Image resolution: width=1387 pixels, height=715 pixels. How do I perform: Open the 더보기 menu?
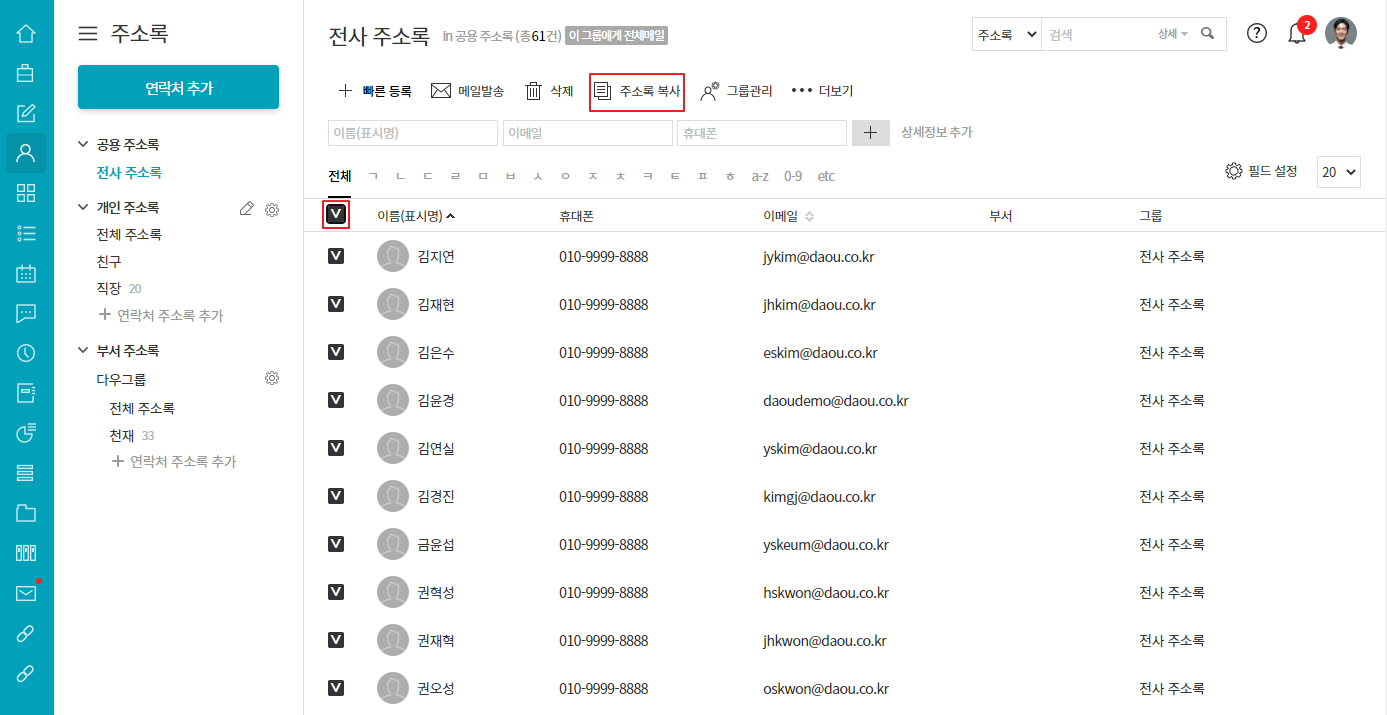coord(822,91)
